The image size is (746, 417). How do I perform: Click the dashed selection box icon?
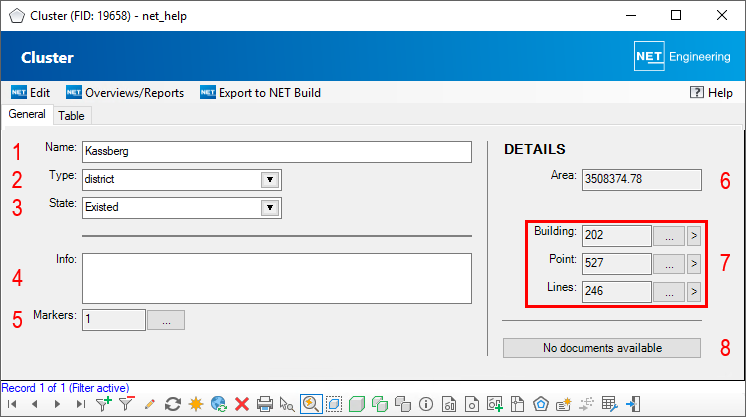(x=334, y=405)
